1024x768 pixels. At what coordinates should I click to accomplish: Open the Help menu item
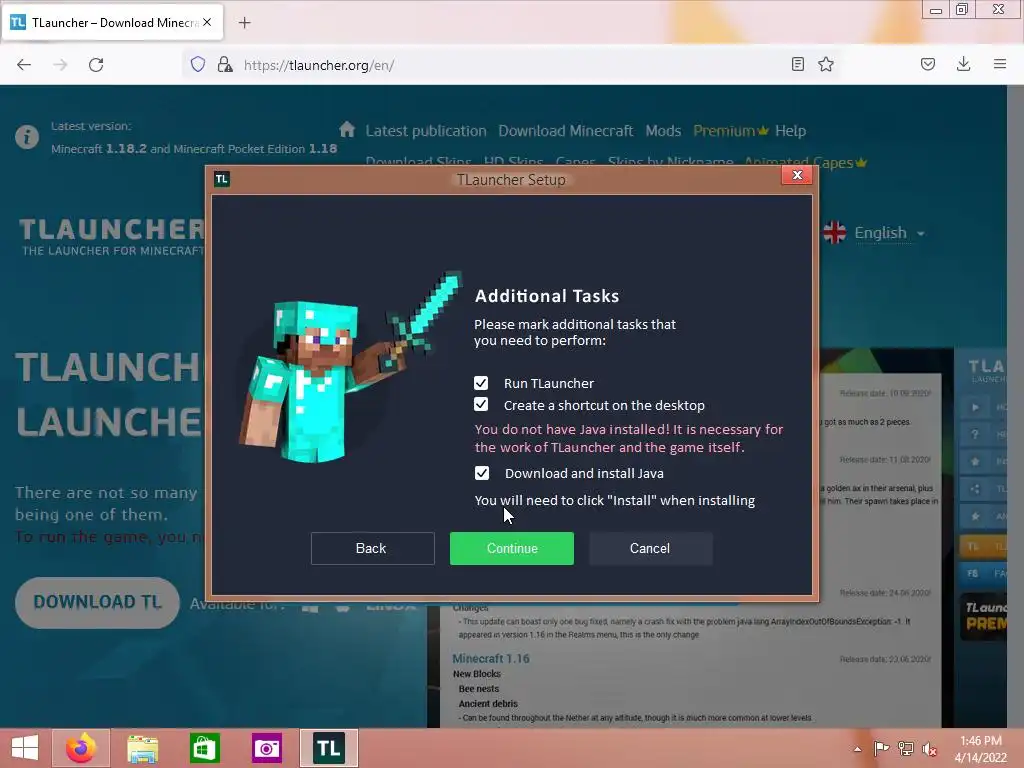[x=790, y=131]
